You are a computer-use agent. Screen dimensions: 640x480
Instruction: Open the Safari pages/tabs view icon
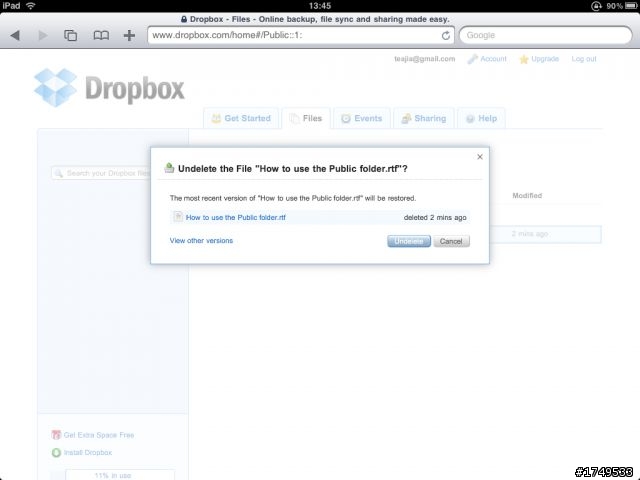(70, 36)
